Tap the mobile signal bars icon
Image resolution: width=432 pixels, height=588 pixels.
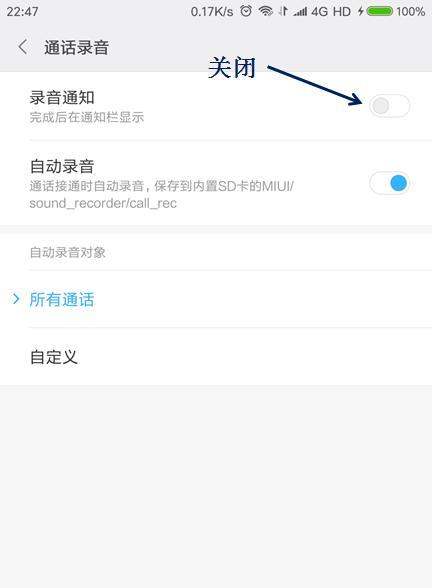(x=300, y=12)
